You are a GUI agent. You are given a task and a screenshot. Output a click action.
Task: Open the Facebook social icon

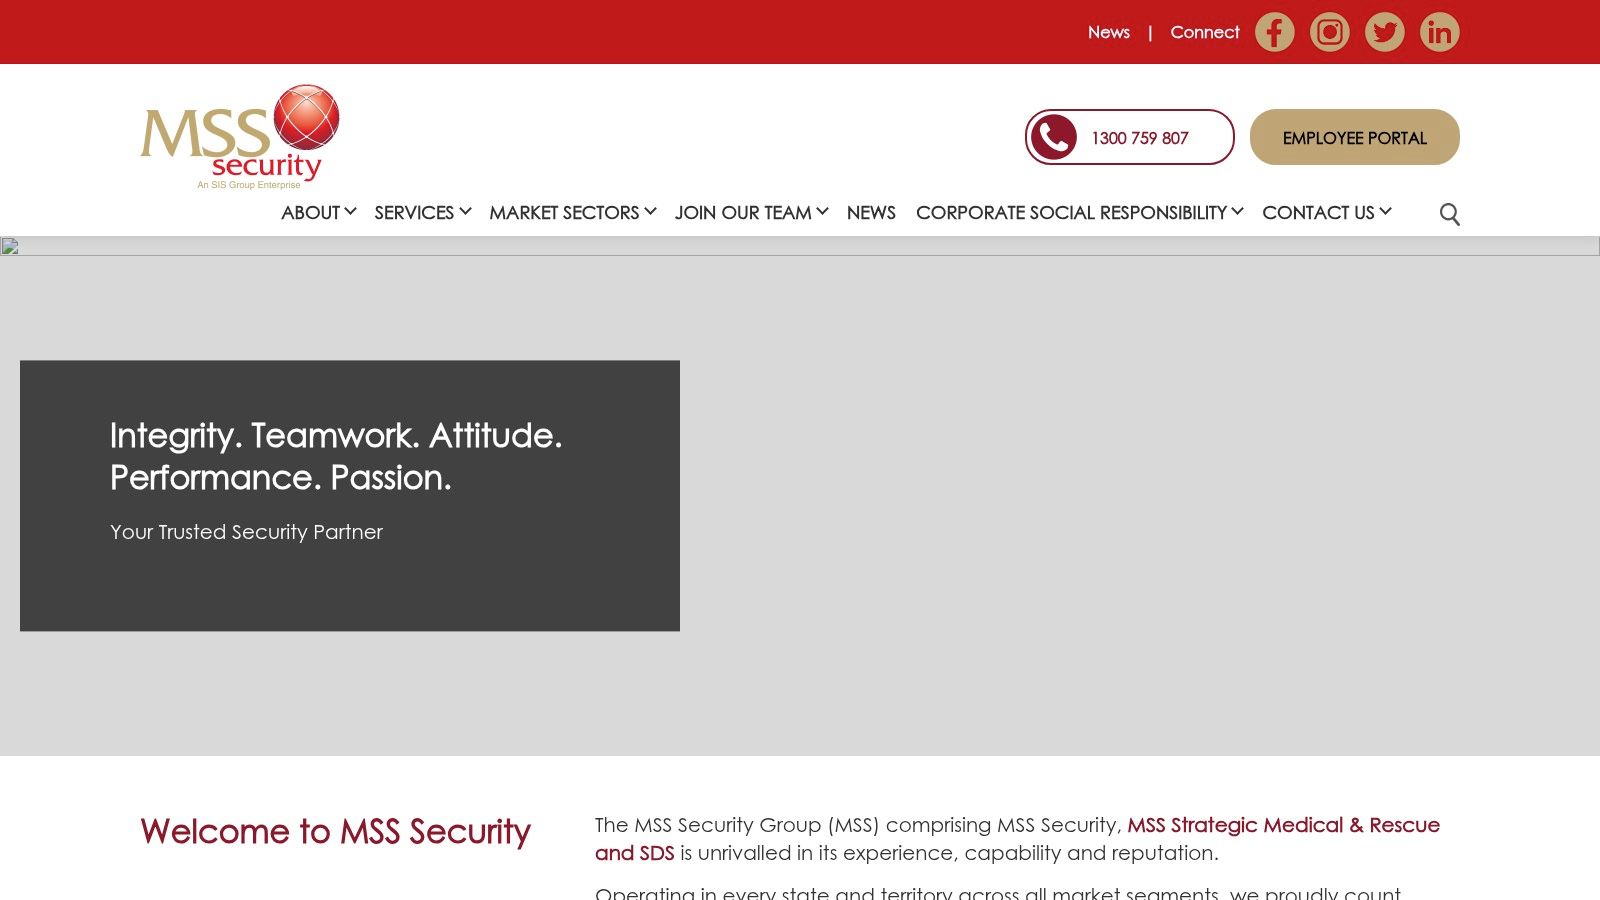[x=1274, y=32]
